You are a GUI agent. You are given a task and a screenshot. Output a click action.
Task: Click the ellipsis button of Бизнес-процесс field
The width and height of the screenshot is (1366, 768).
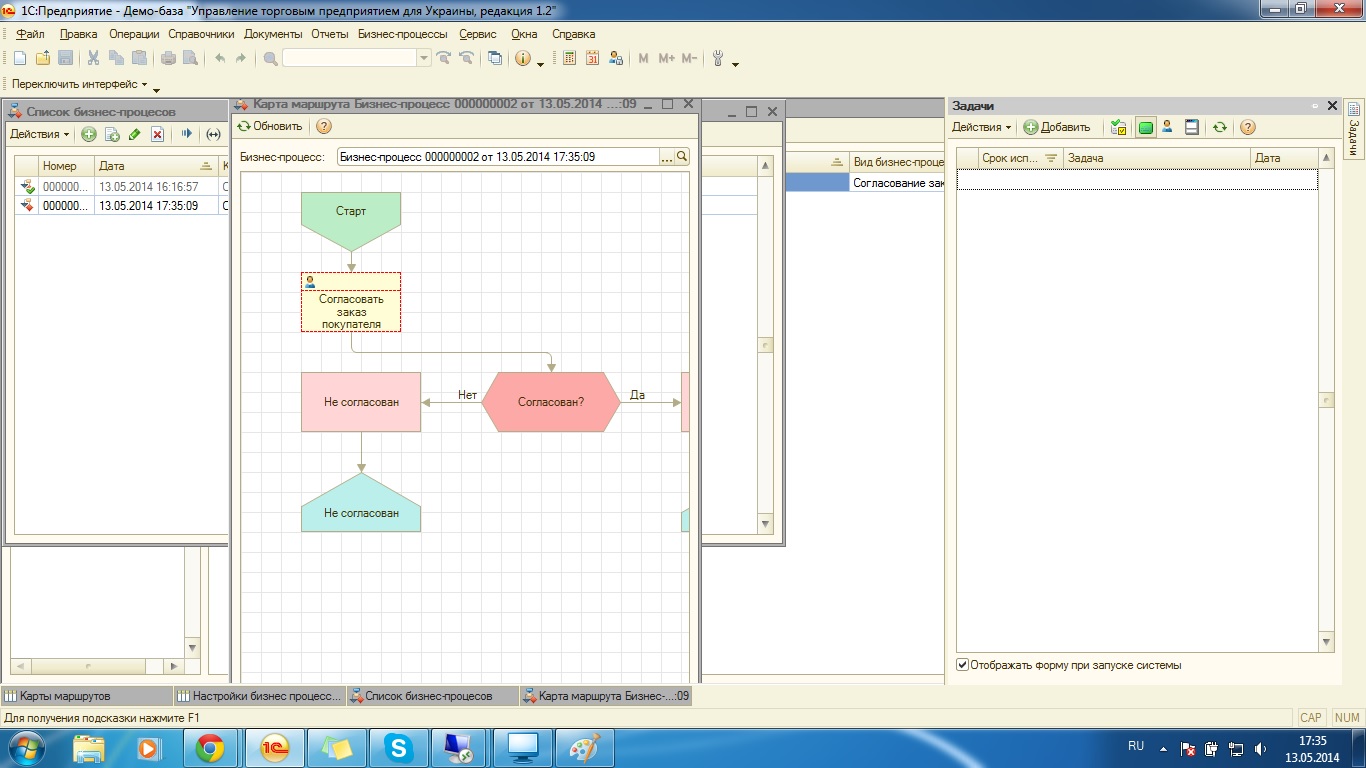[x=667, y=157]
